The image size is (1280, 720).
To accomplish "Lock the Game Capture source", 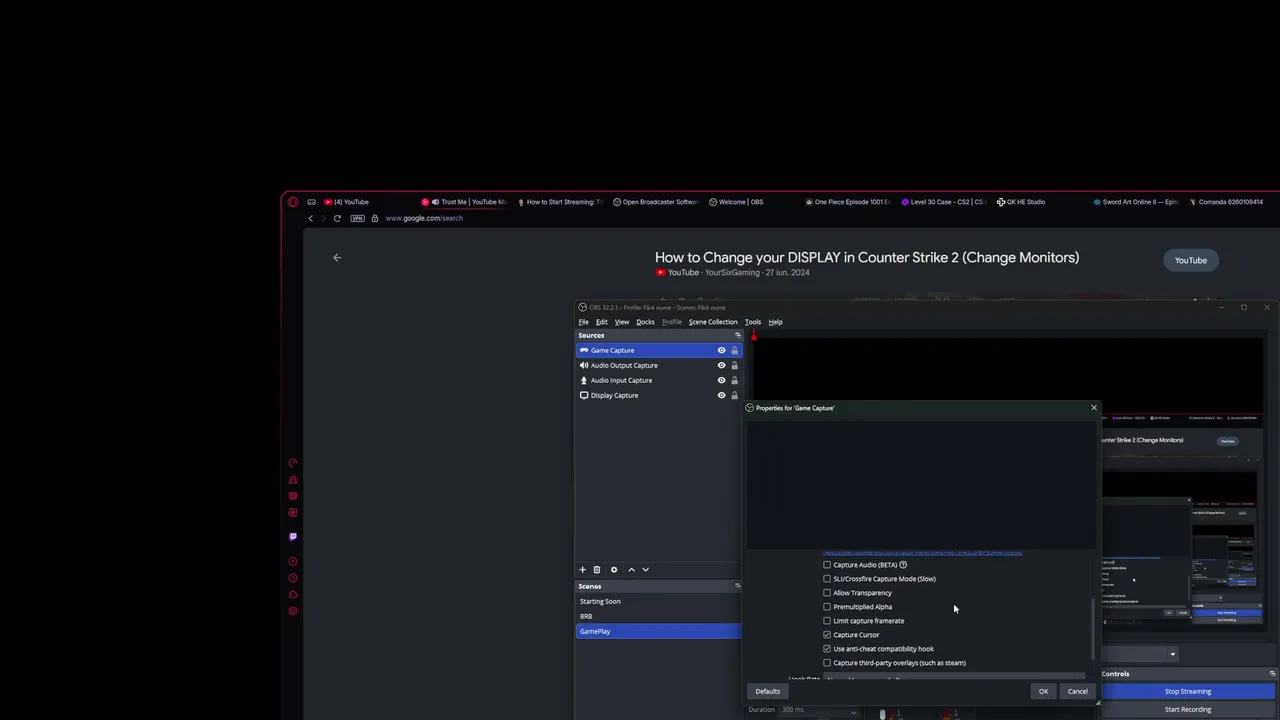I will [x=734, y=351].
